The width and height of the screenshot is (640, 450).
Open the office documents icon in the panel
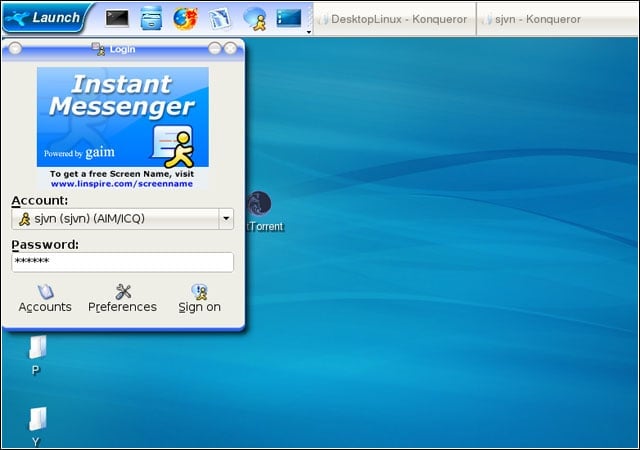[220, 19]
